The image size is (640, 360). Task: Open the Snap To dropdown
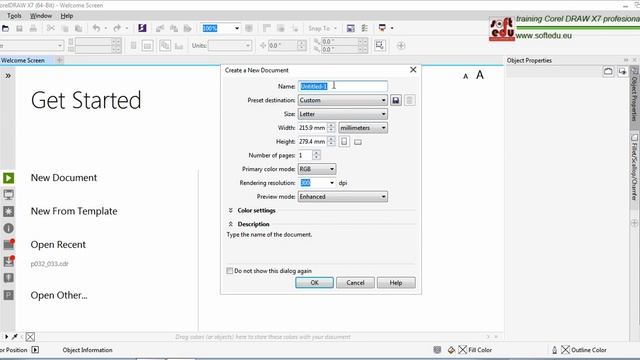point(322,28)
